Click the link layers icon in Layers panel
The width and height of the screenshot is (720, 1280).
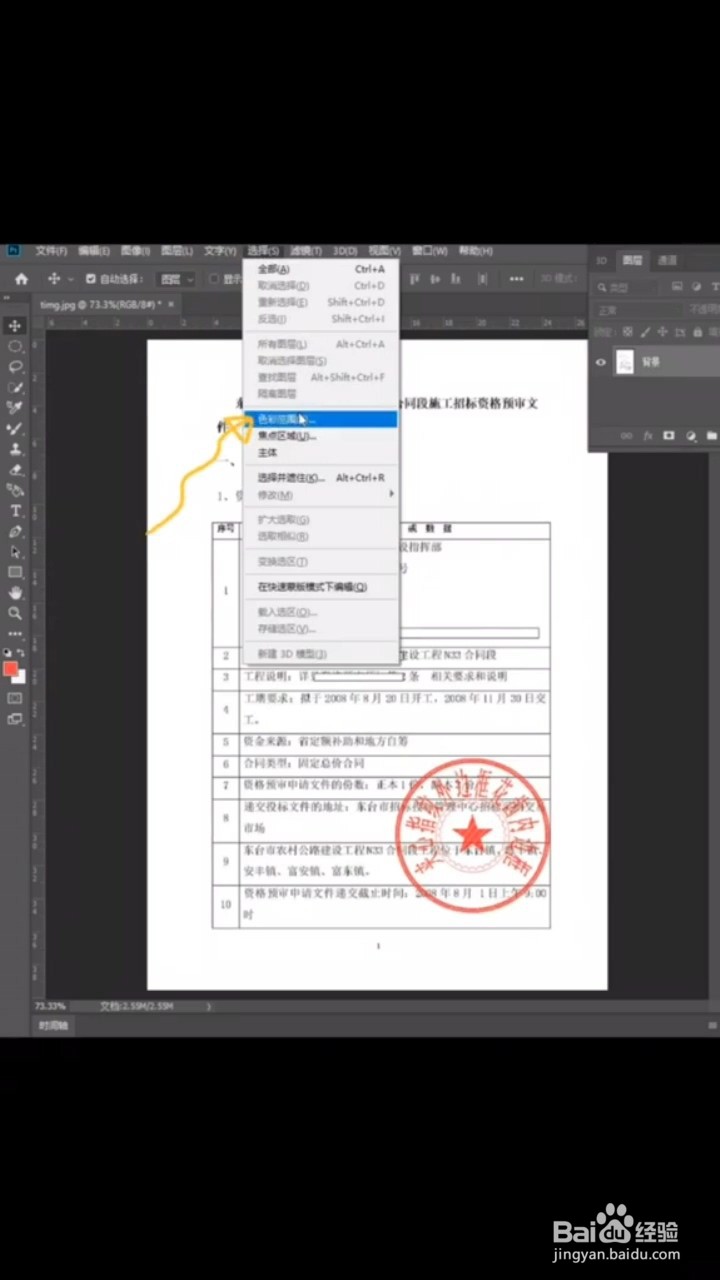pyautogui.click(x=626, y=435)
